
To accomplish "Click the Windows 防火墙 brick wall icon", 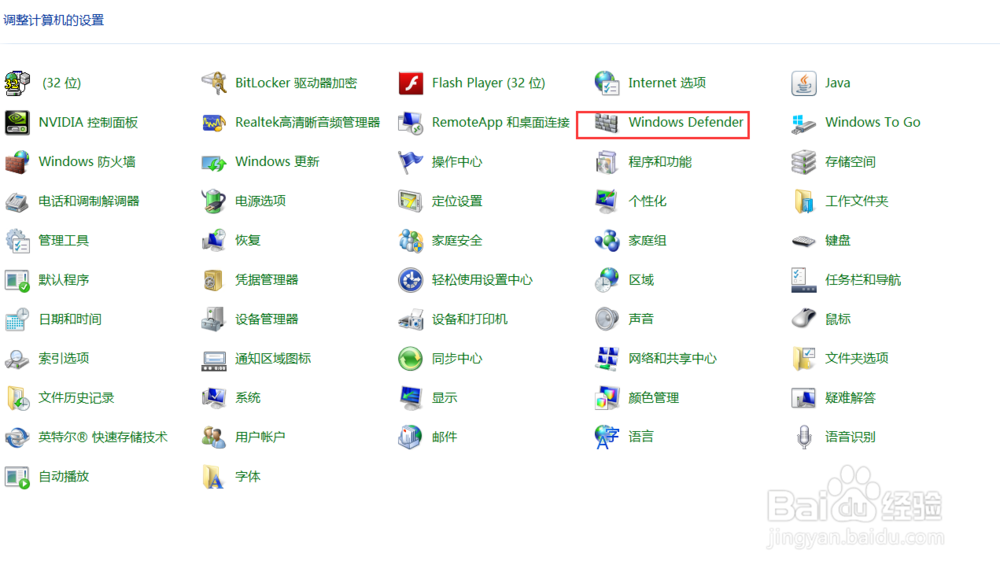I will pos(17,162).
